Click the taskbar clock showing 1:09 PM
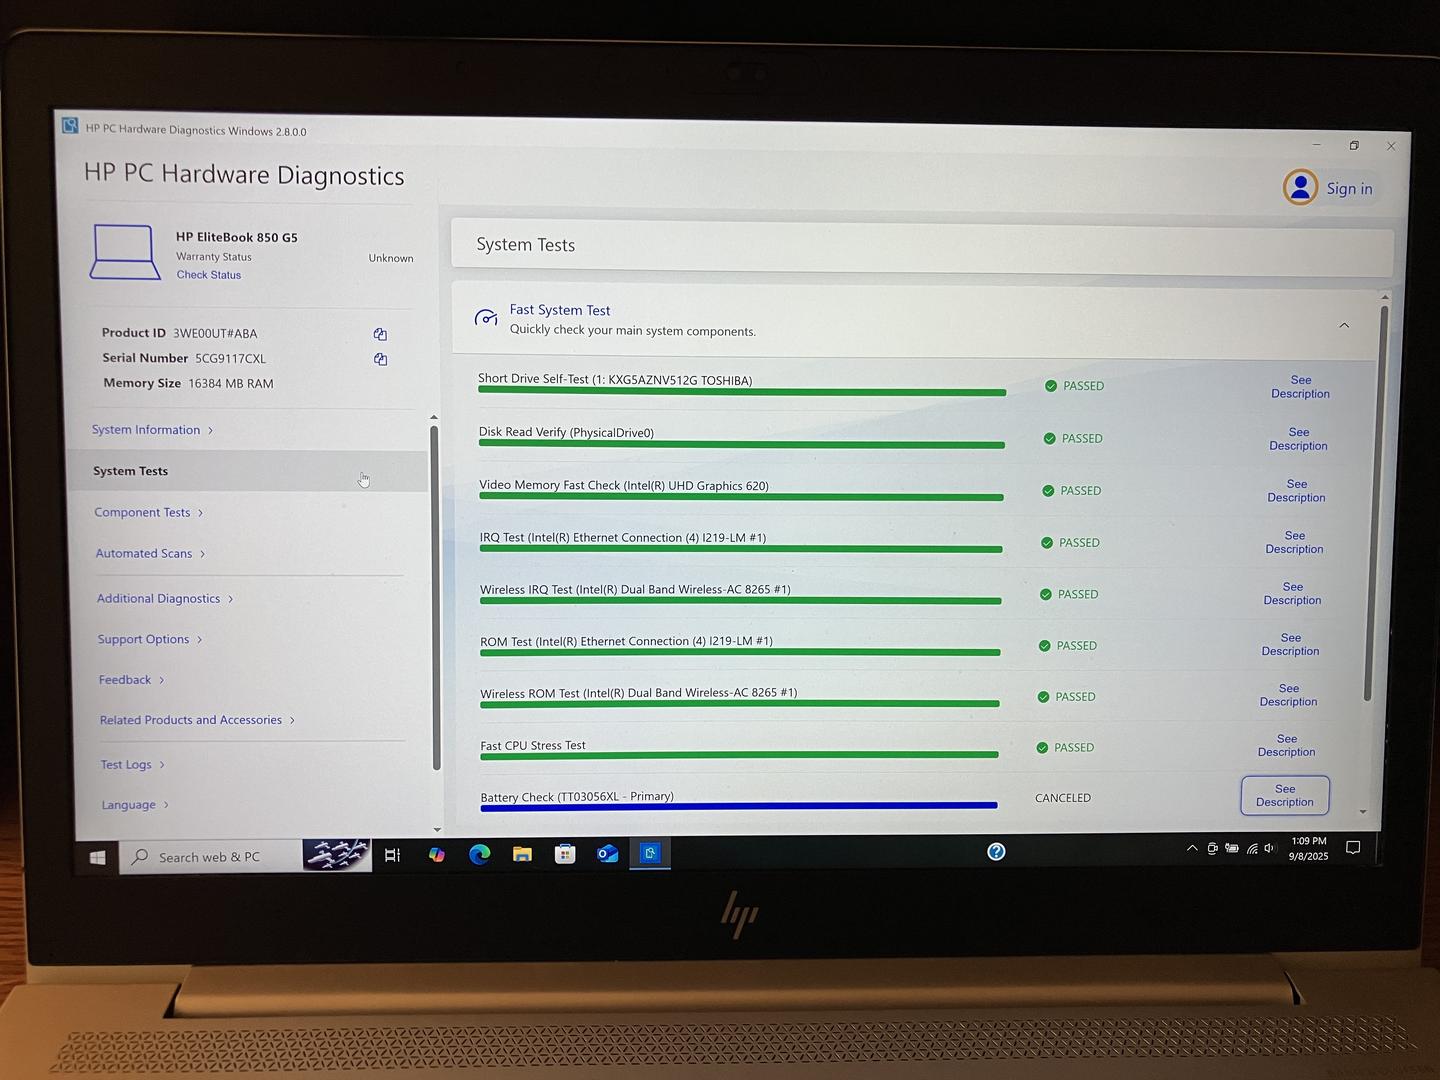The width and height of the screenshot is (1440, 1080). click(x=1308, y=849)
